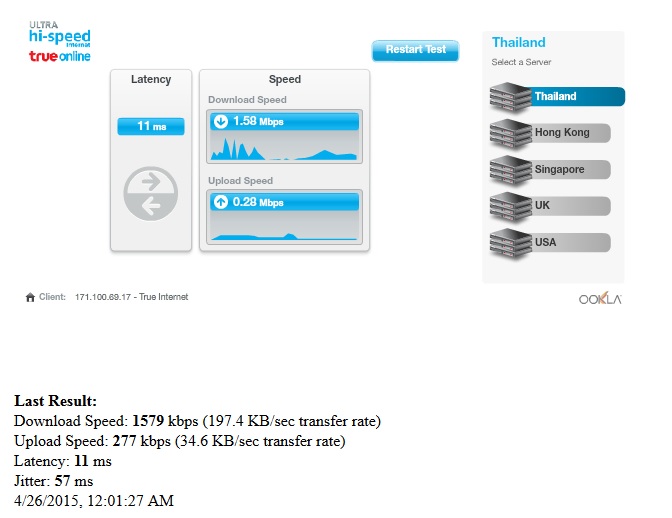Click the Latency panel heading

pos(151,79)
